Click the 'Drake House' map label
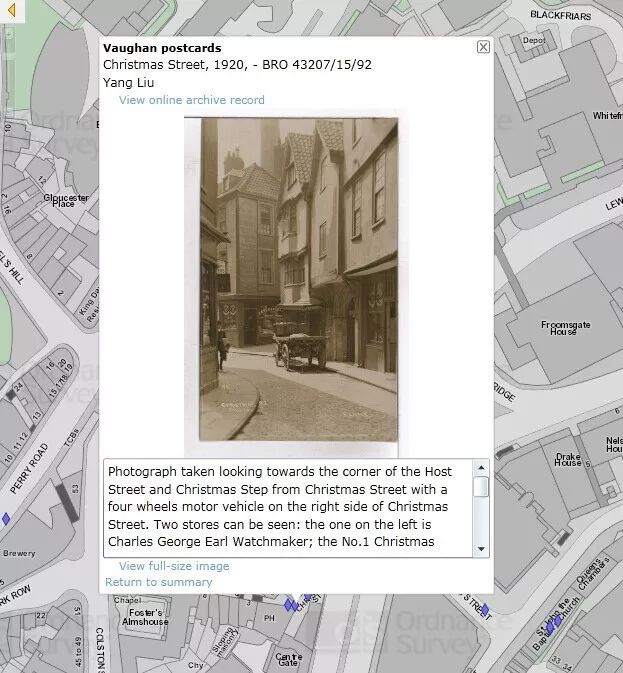Image resolution: width=623 pixels, height=673 pixels. click(x=568, y=459)
